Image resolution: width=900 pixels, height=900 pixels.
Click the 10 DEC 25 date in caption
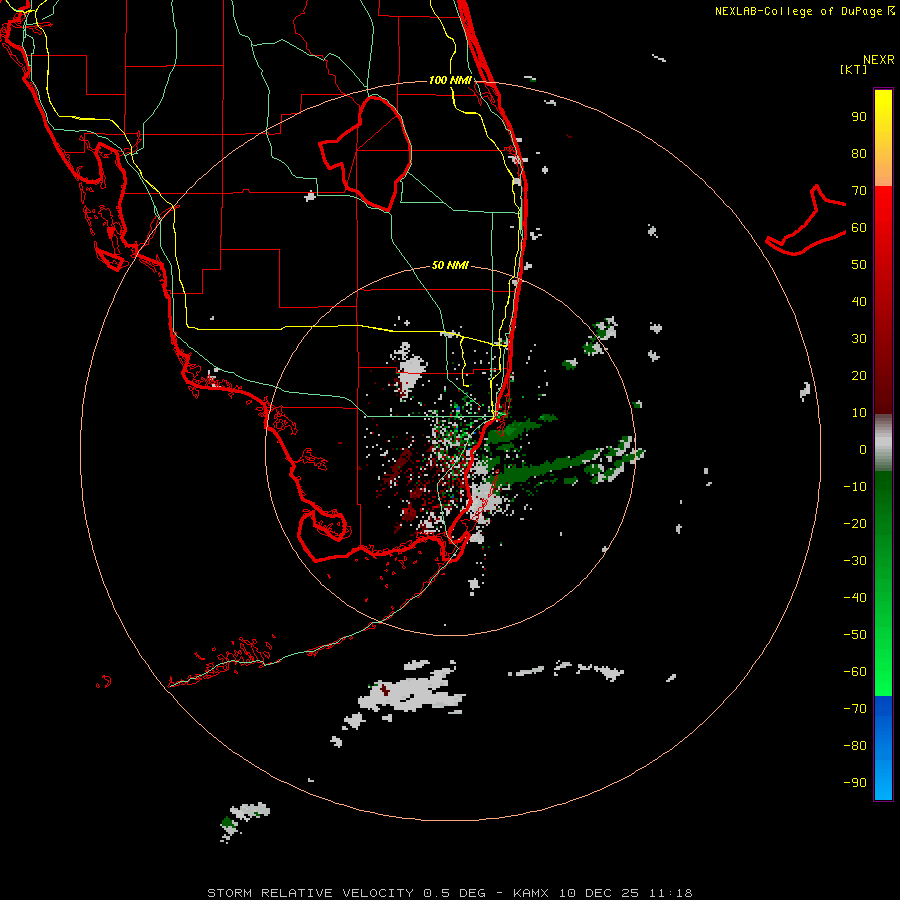click(x=599, y=893)
